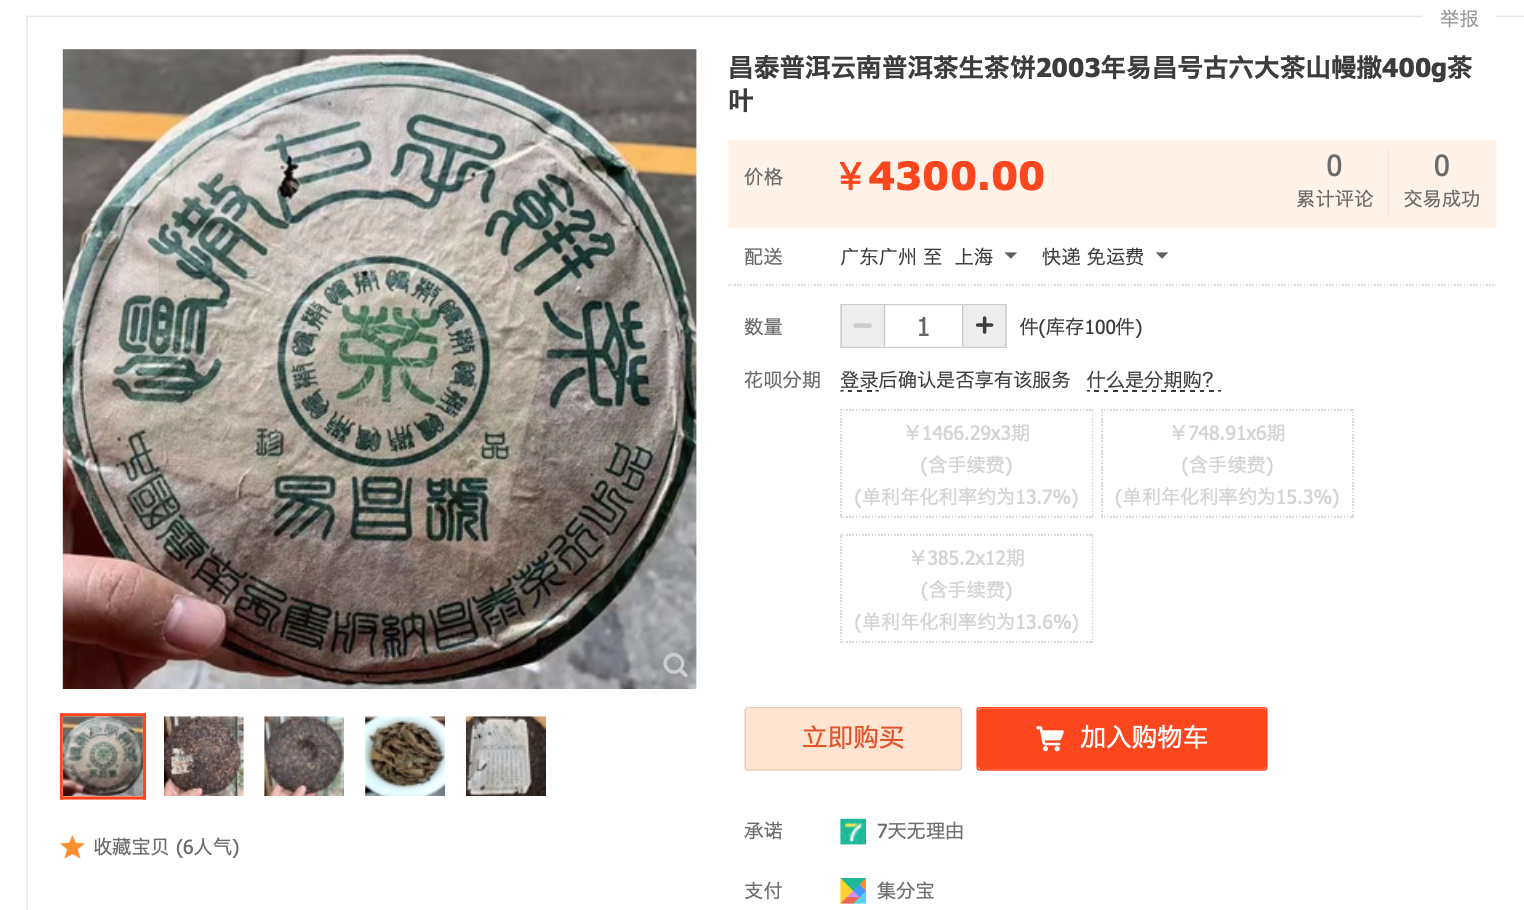1524x910 pixels.
Task: Select the ¥748.91x6期 installment option
Action: coord(1227,464)
